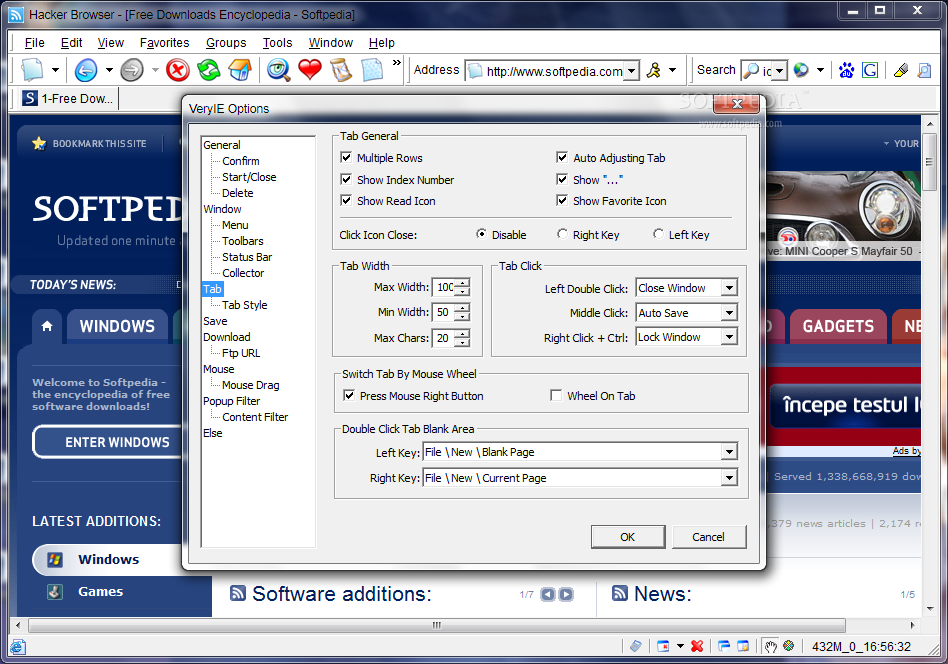
Task: Open the search box dropdown arrow
Action: [779, 71]
